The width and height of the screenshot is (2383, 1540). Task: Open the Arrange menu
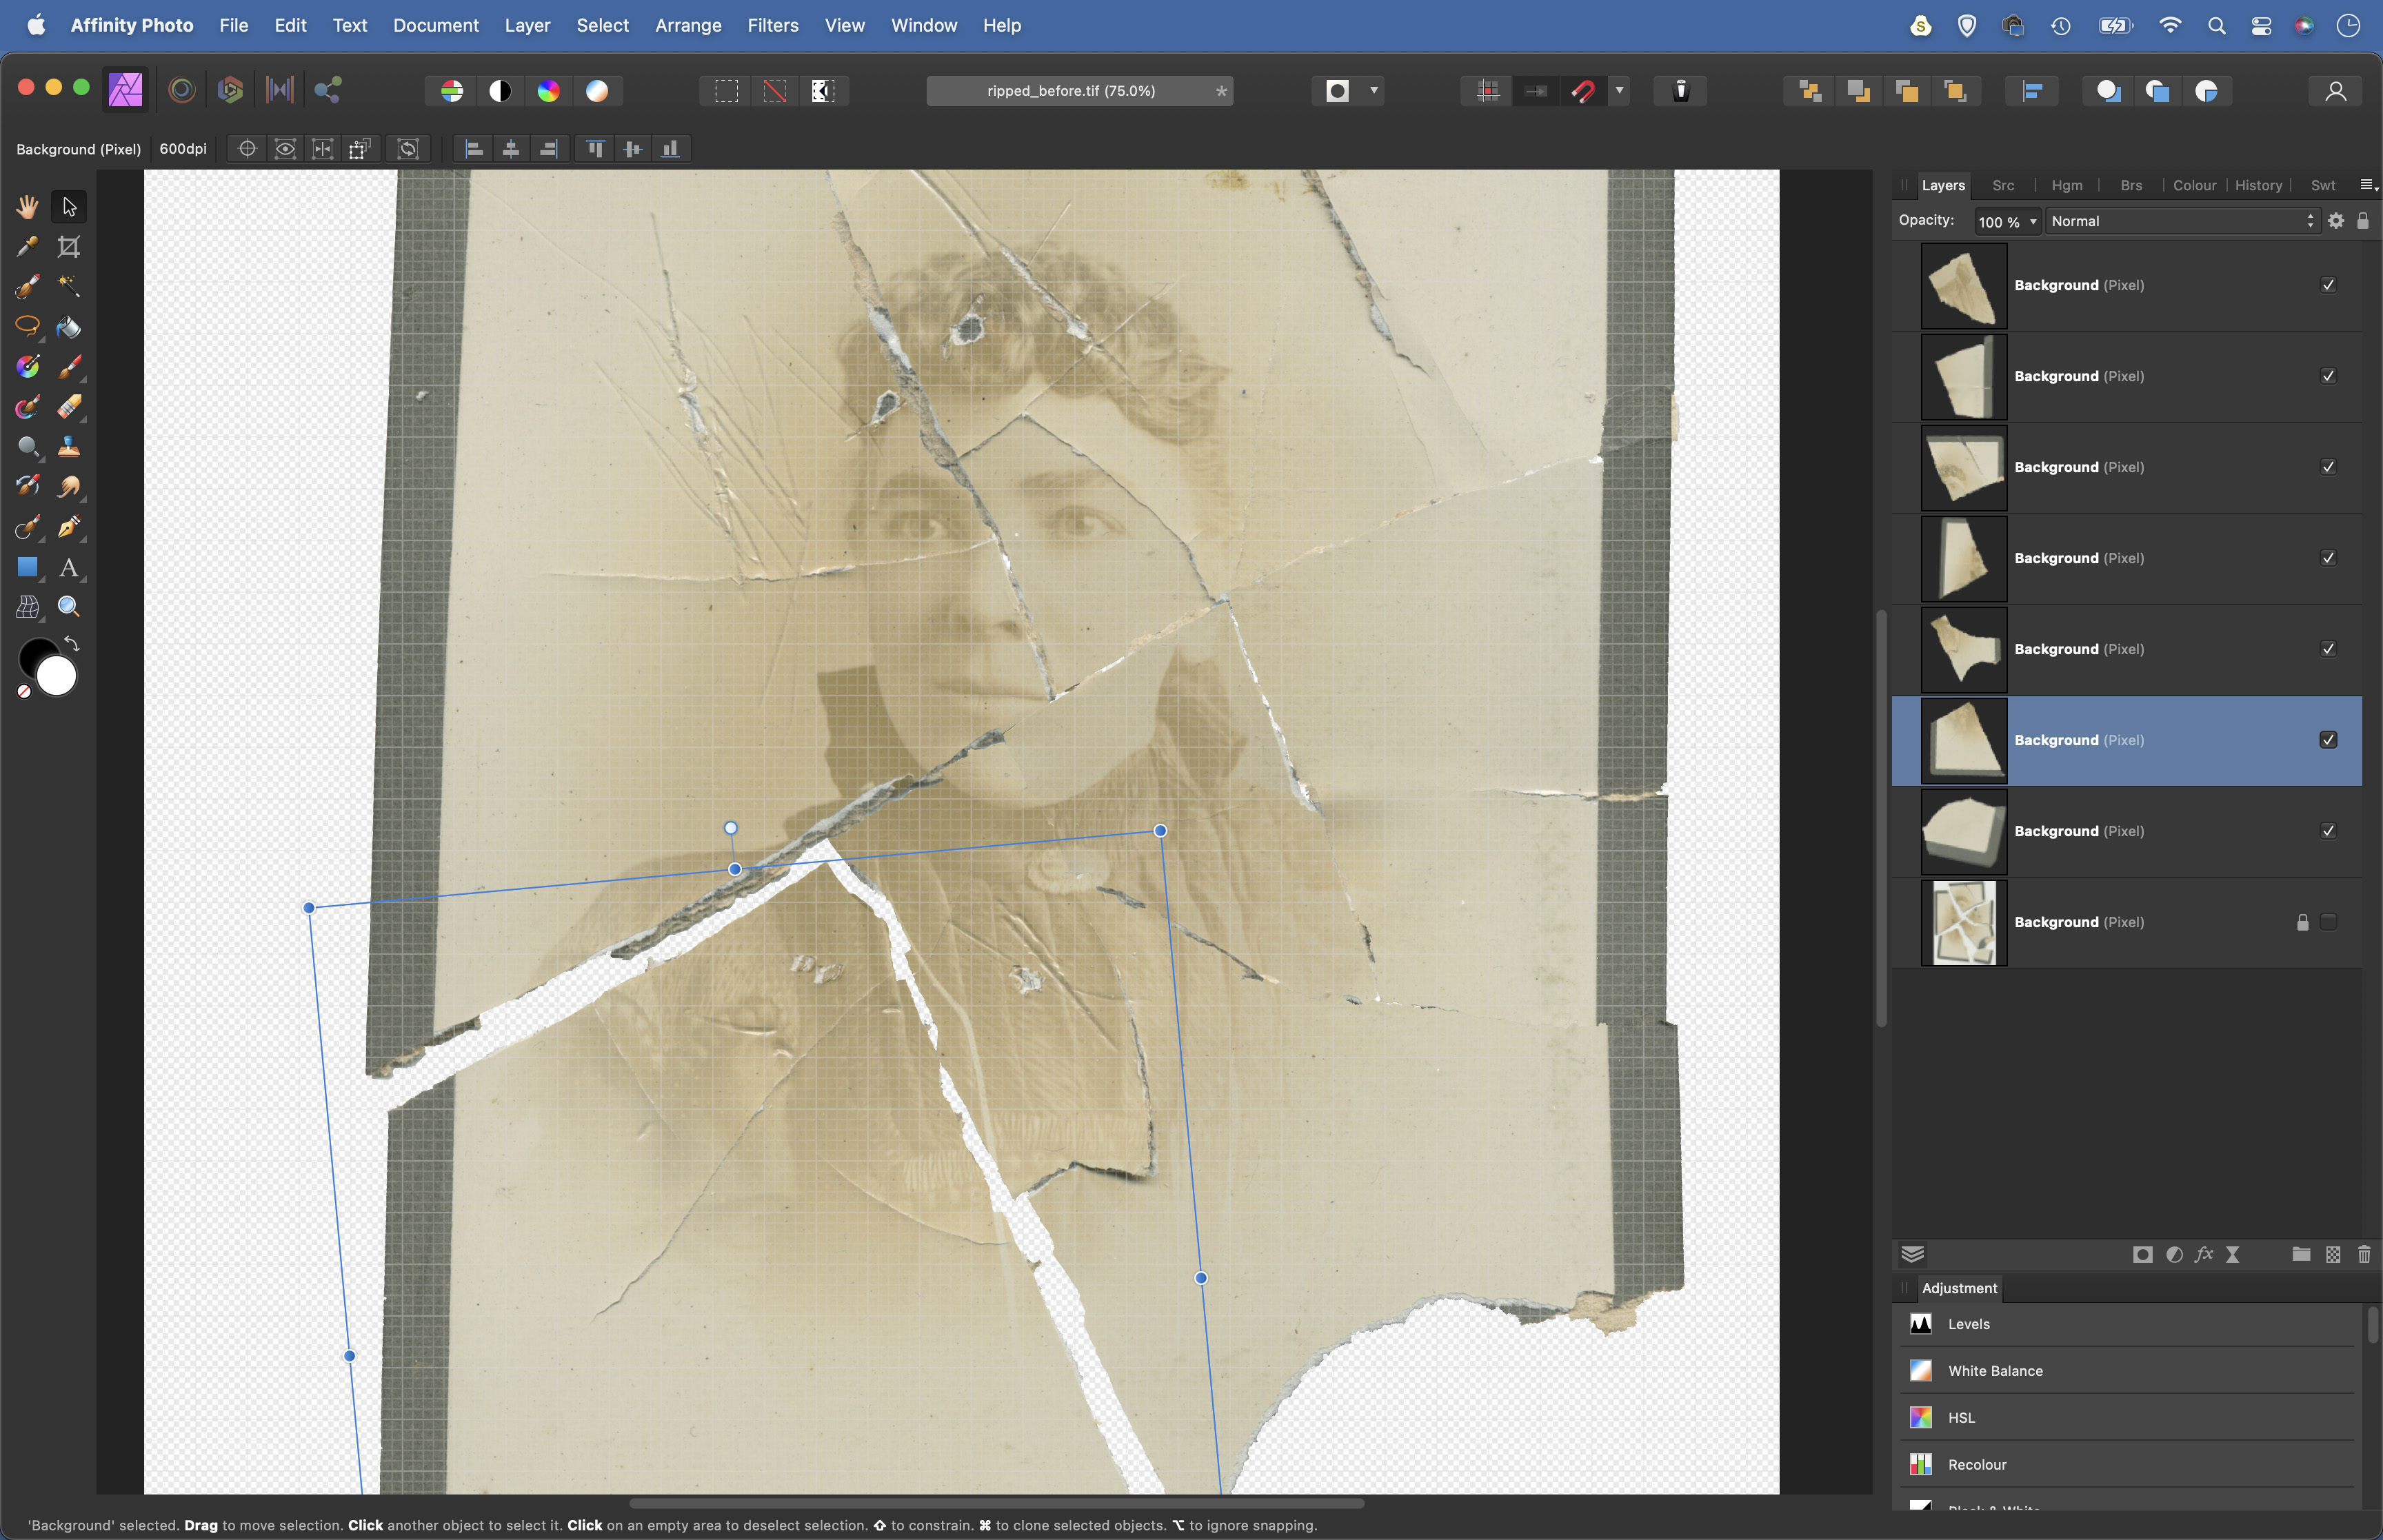(x=688, y=25)
